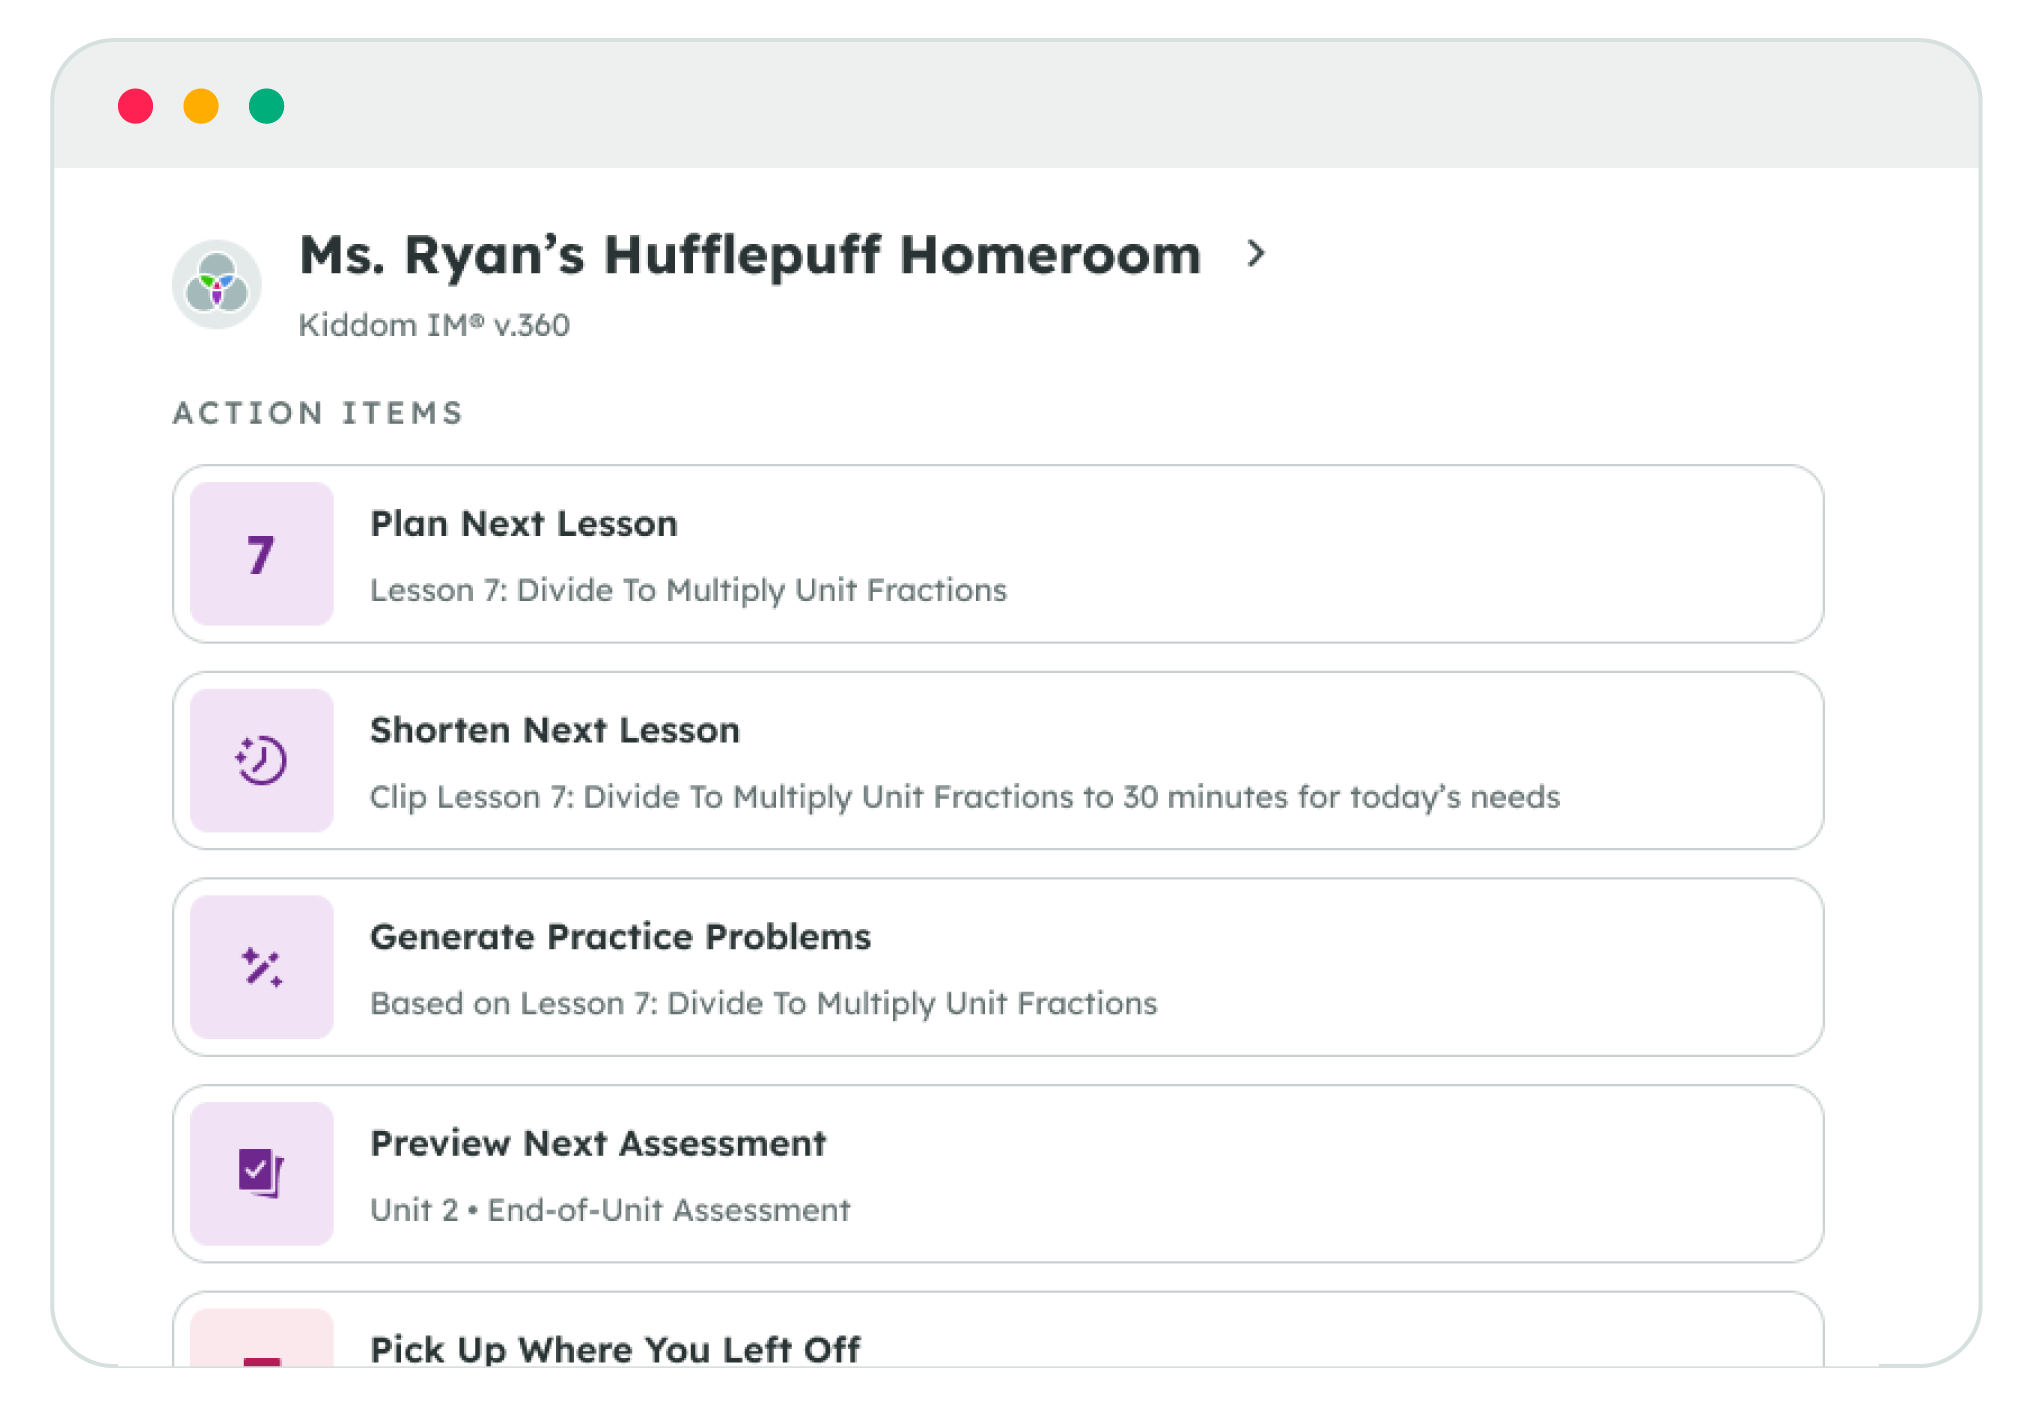Click the green maximize window dot
Screen dimensions: 2023x1409
point(267,106)
